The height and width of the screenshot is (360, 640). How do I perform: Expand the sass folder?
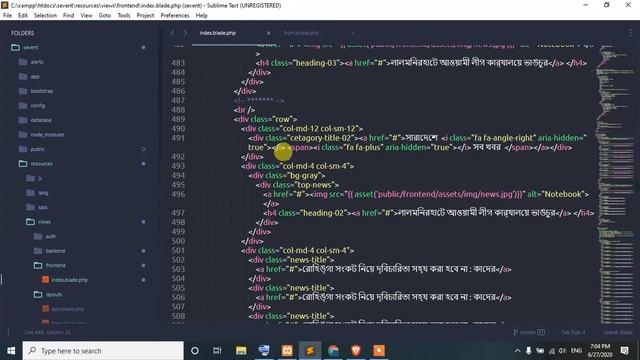(x=43, y=207)
